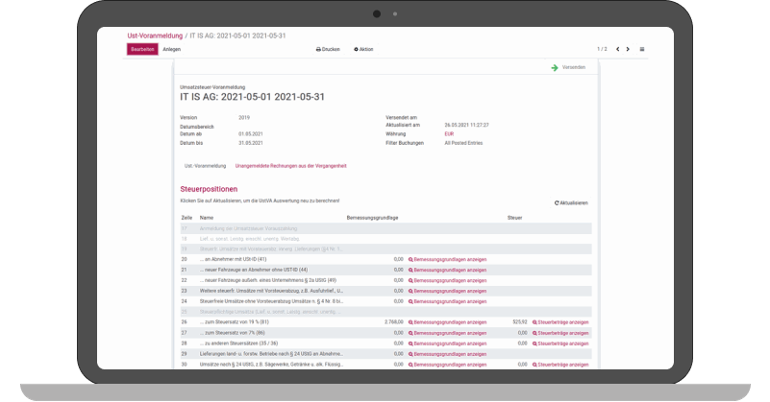Follow the Ust-Voranmeldung breadcrumb link
The width and height of the screenshot is (770, 402).
(150, 35)
